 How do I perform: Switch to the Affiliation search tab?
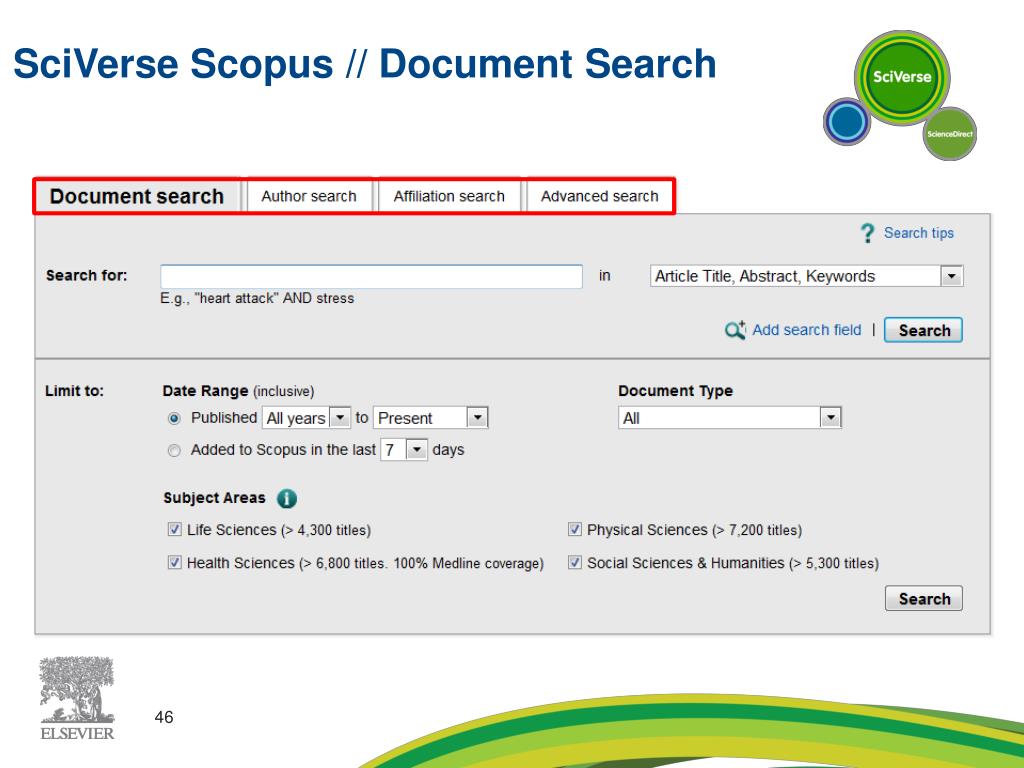tap(449, 196)
